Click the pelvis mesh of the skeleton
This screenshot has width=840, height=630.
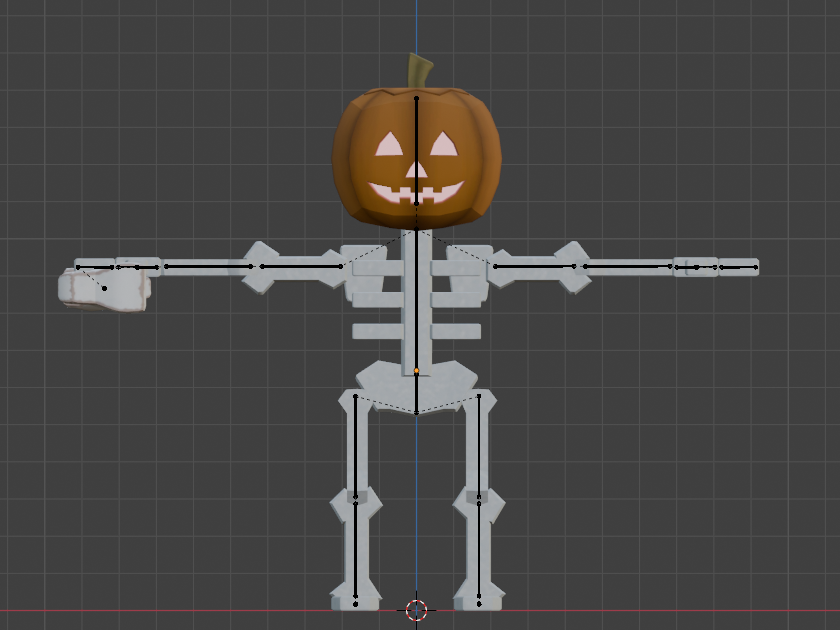tap(416, 386)
